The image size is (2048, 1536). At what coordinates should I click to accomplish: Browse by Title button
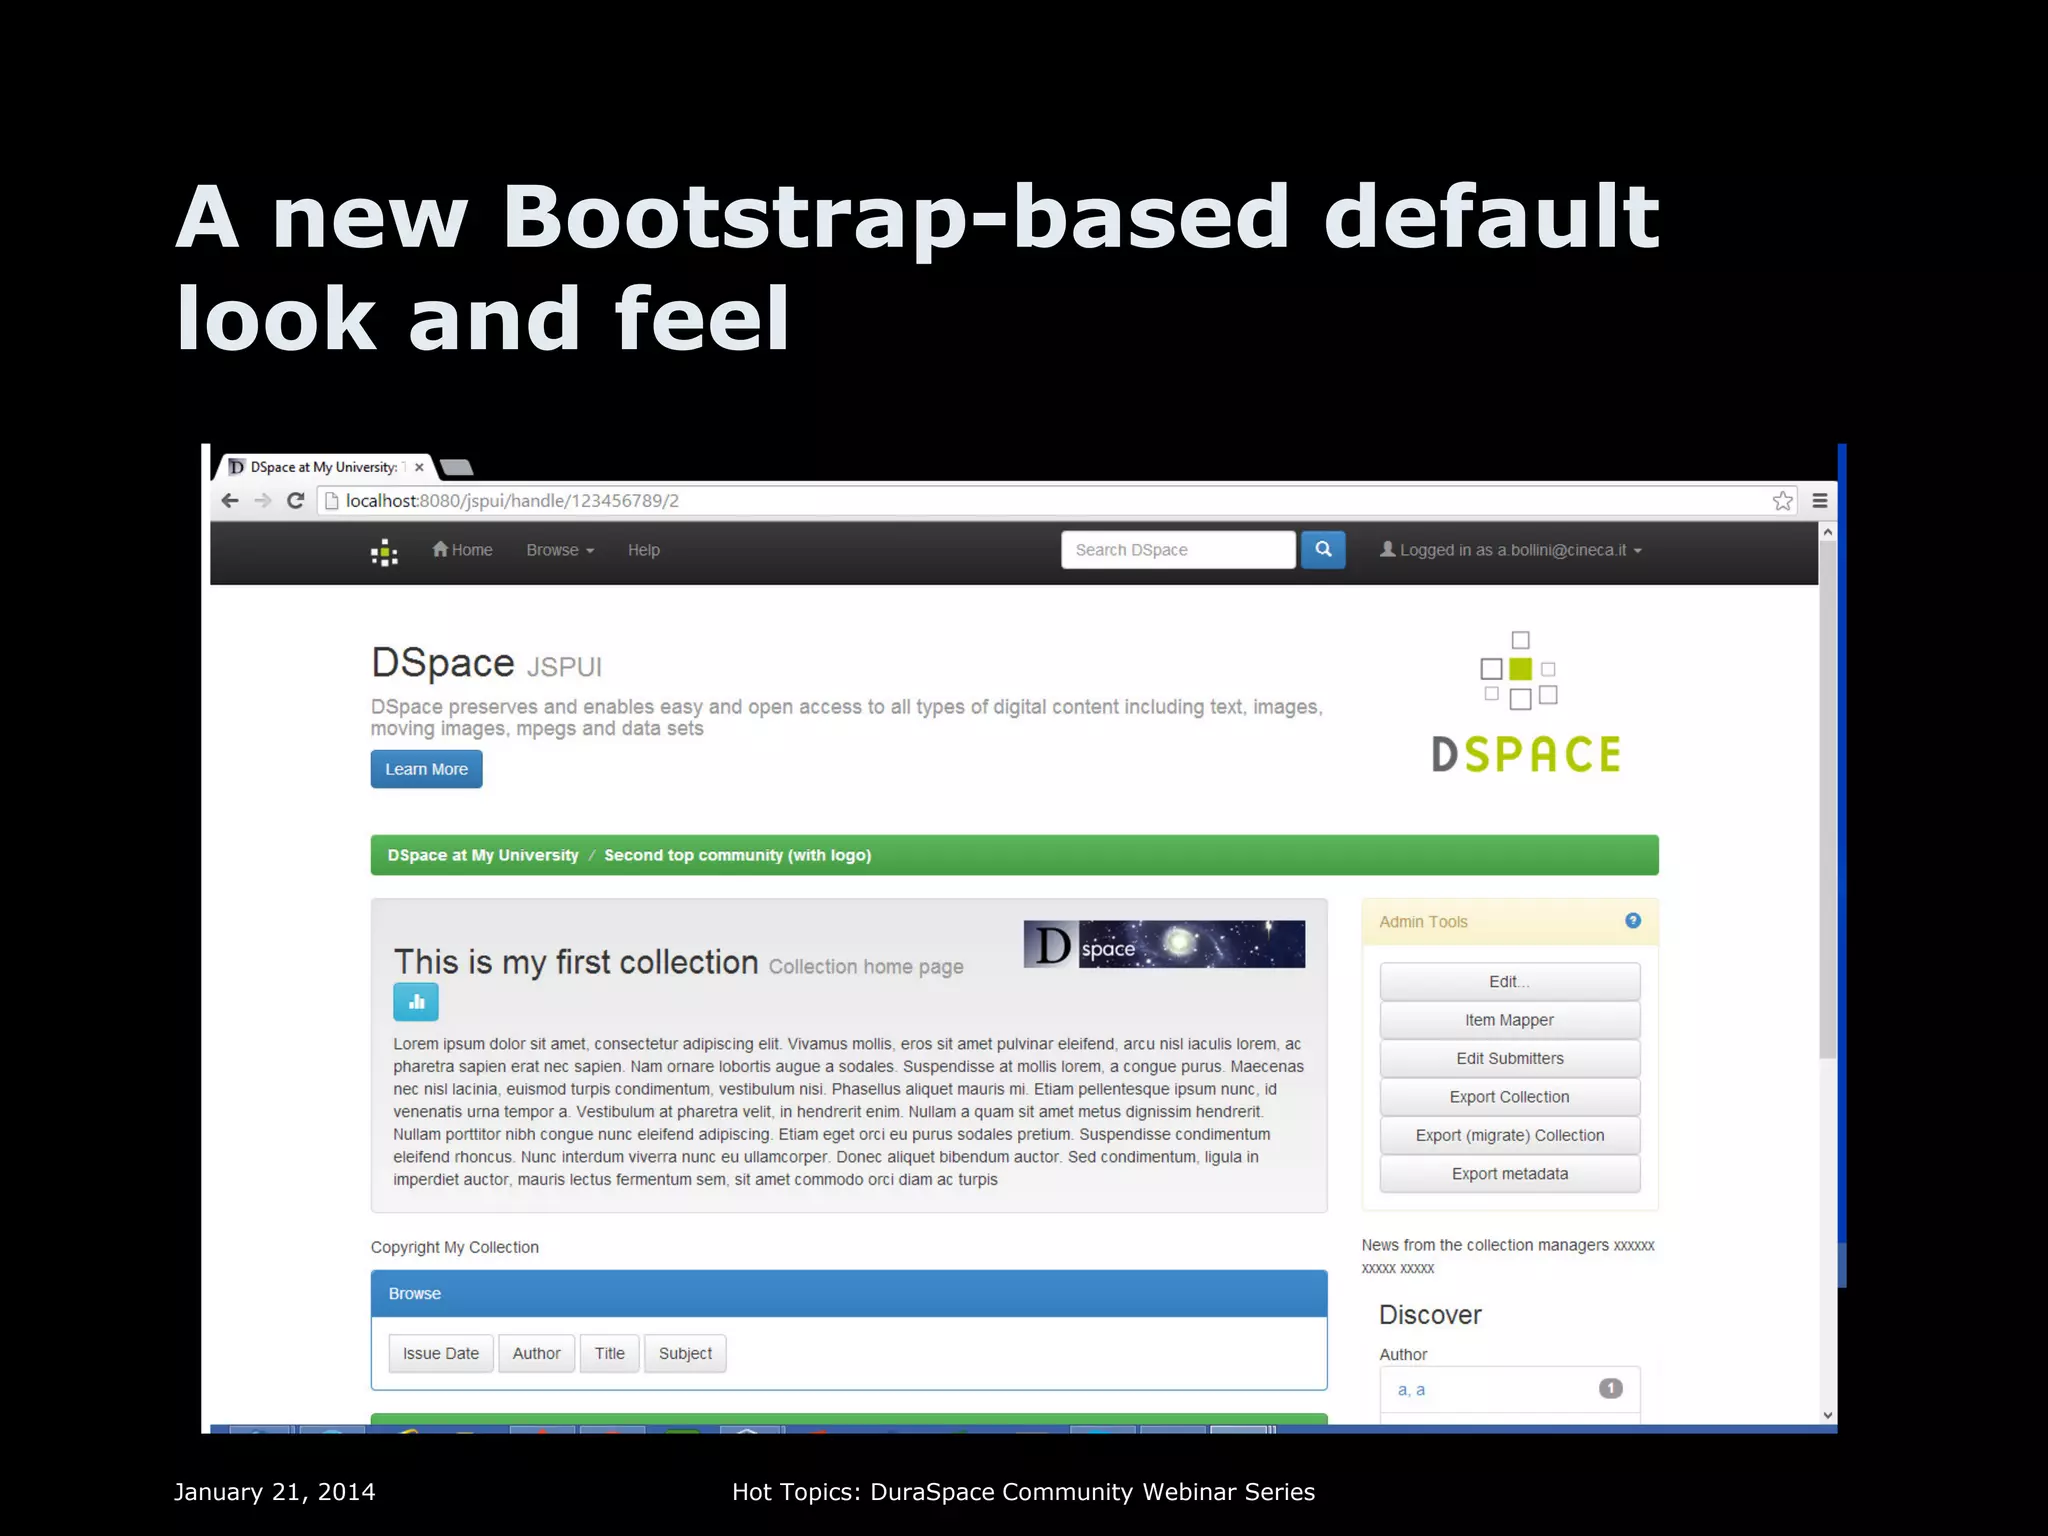[x=610, y=1353]
